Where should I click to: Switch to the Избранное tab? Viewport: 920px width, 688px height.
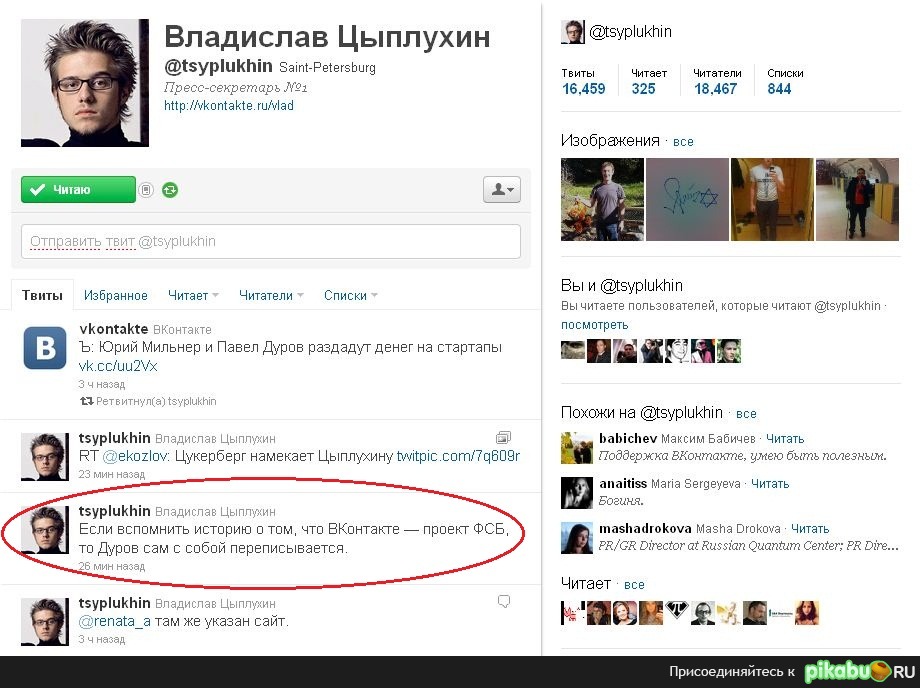point(116,296)
